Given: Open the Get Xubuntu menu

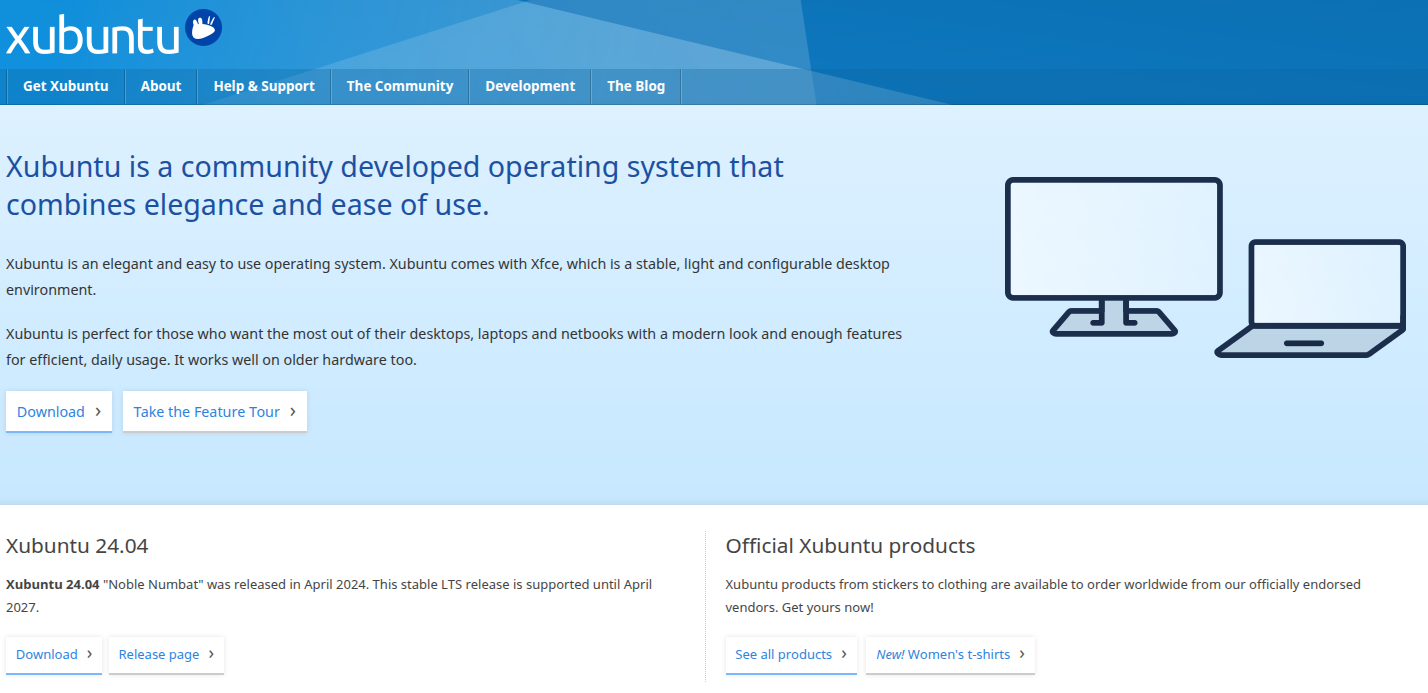Looking at the screenshot, I should coord(65,86).
